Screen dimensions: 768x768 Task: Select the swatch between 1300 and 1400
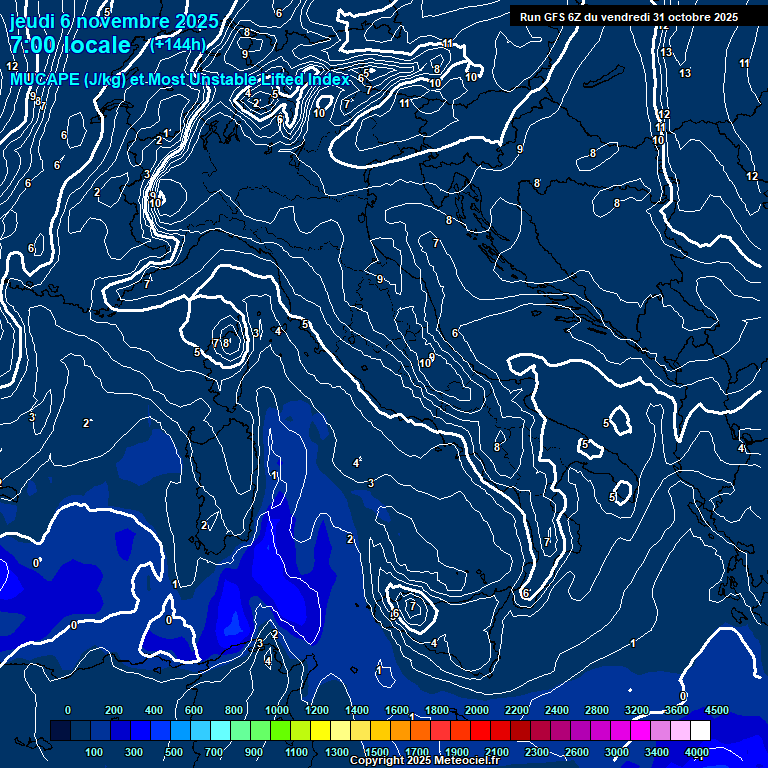[x=340, y=730]
